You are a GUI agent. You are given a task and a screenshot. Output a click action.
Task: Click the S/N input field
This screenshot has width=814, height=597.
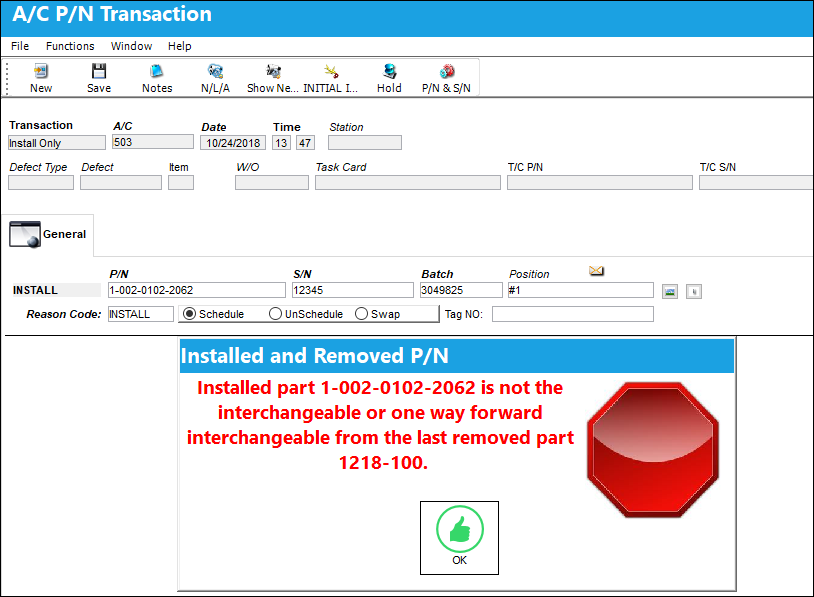coord(353,290)
